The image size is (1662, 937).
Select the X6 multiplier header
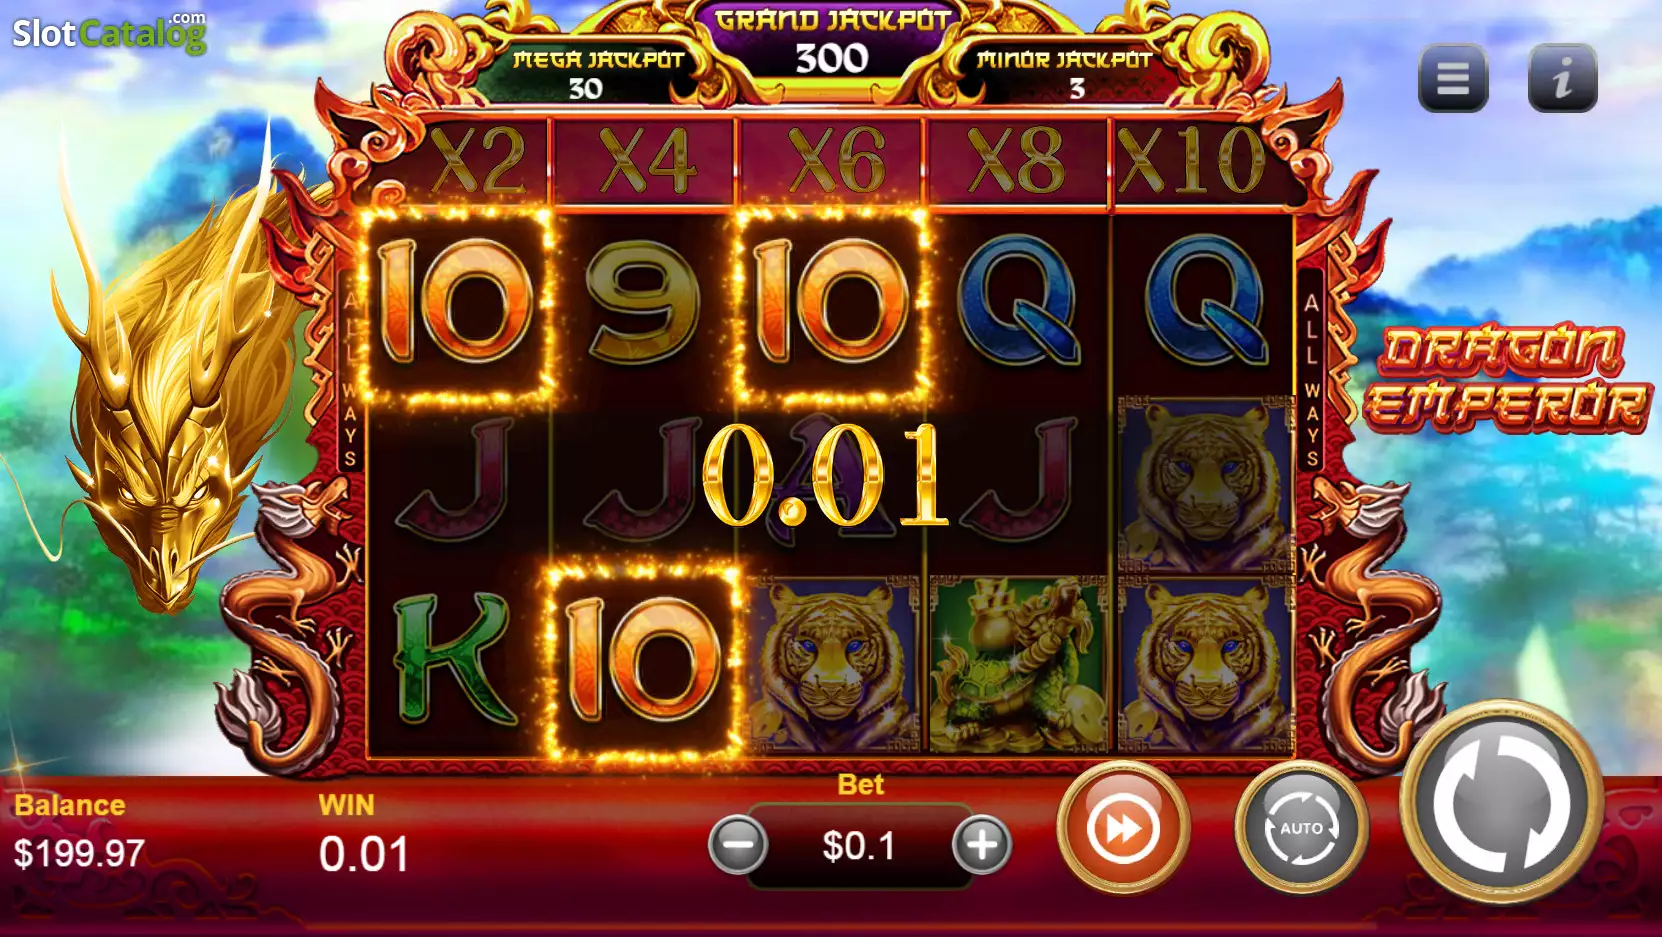(836, 161)
